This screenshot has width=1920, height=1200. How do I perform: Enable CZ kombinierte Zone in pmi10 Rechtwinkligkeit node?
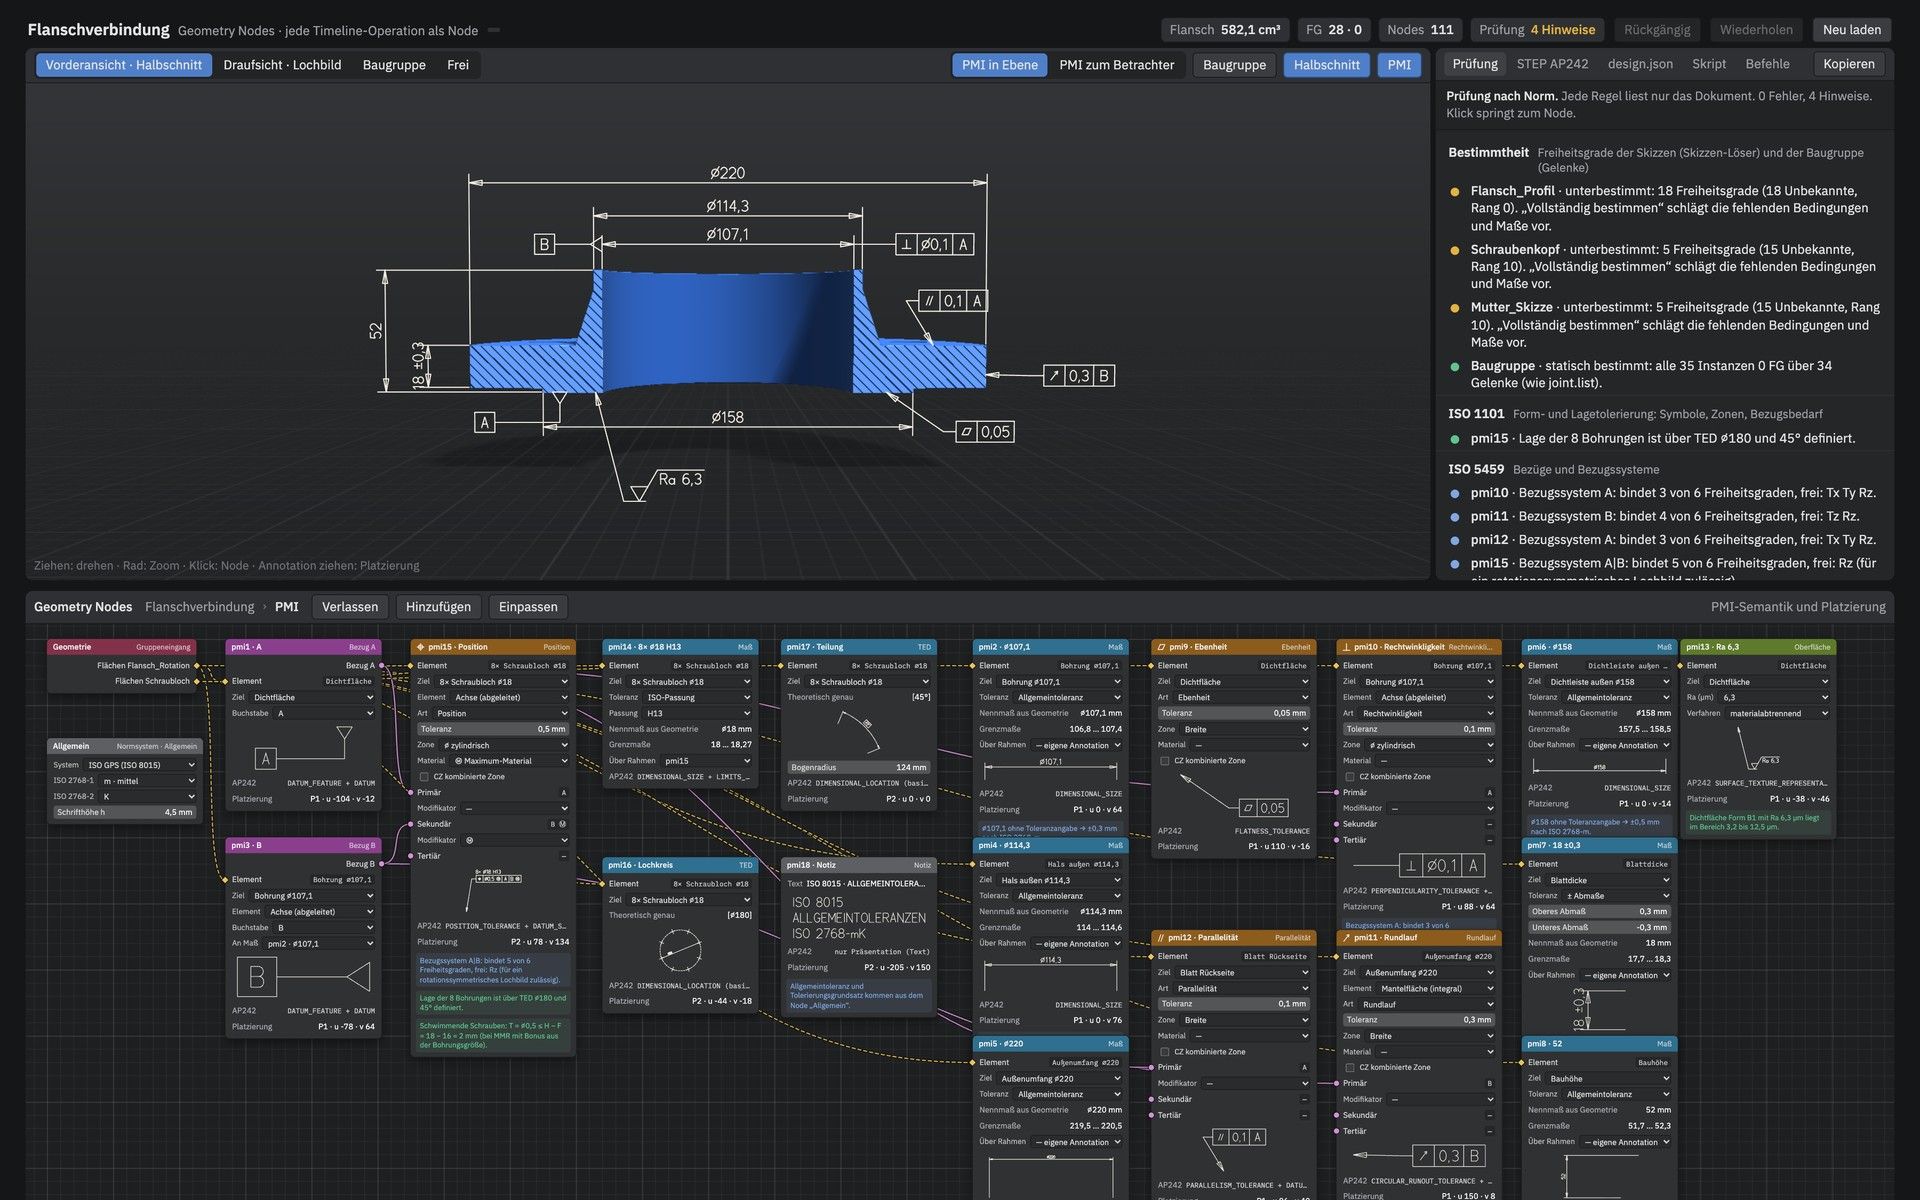click(x=1350, y=776)
